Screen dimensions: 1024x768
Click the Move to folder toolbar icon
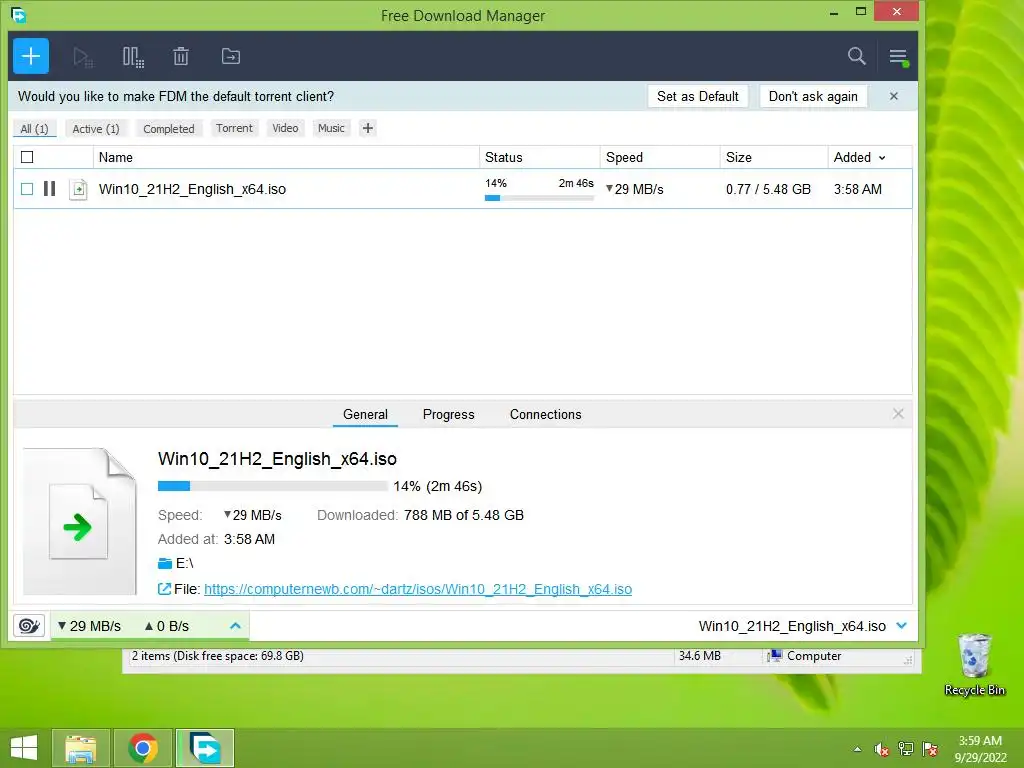coord(231,56)
